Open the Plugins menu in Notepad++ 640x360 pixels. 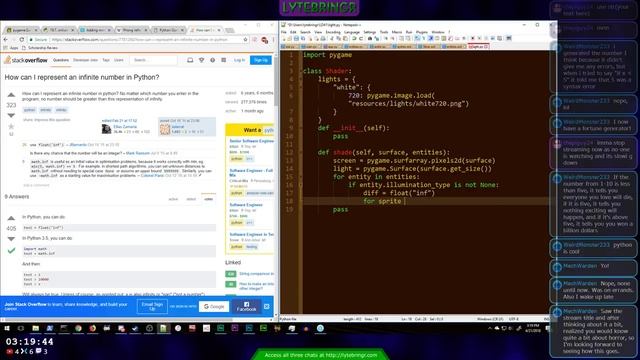pos(422,32)
